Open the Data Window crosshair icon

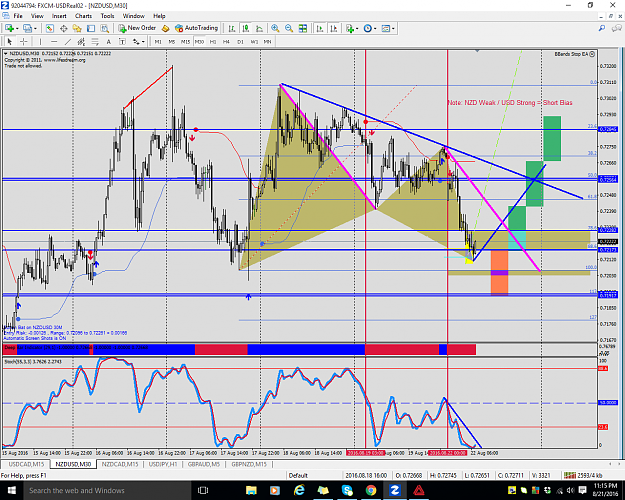pos(63,28)
